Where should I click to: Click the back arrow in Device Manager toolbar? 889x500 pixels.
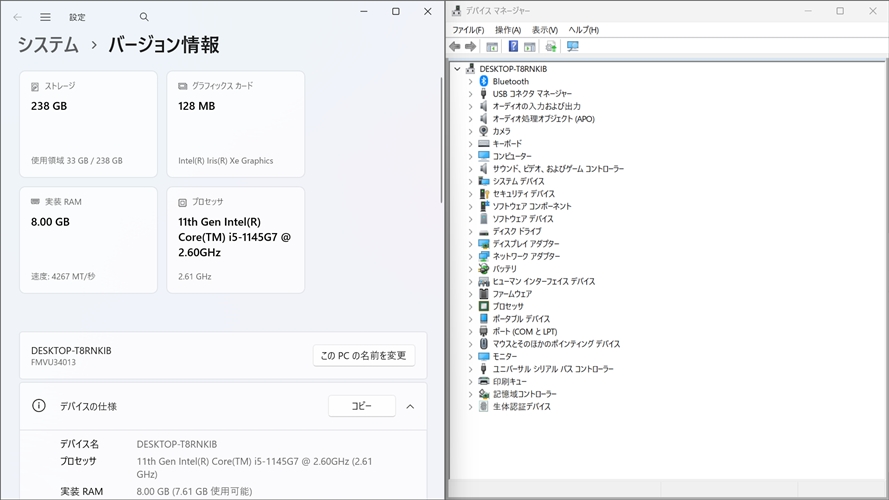455,46
